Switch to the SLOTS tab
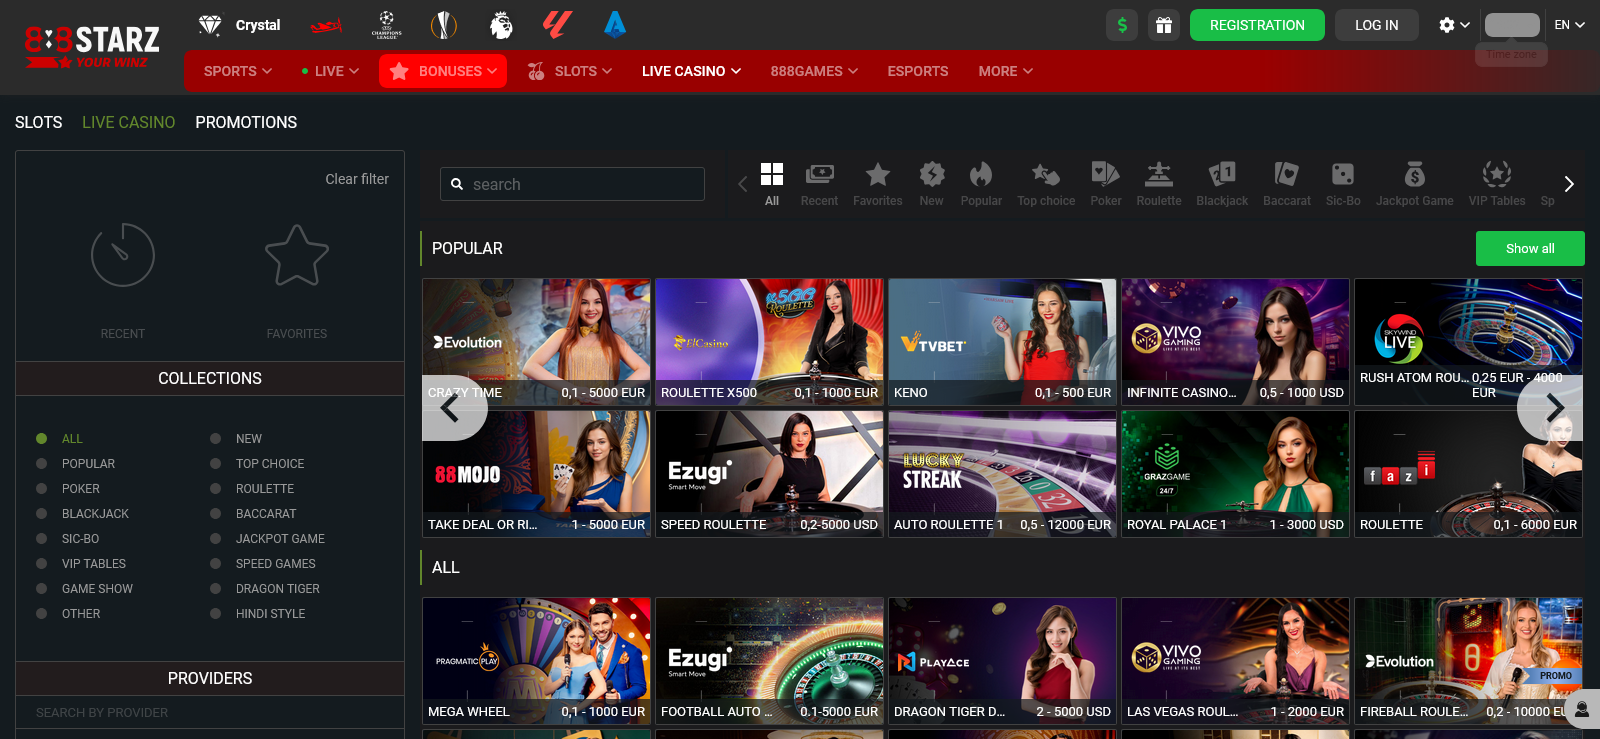 pos(39,122)
